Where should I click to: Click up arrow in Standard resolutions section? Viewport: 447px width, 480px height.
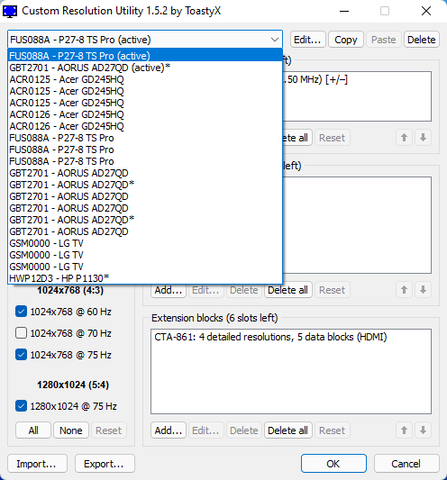coord(404,290)
